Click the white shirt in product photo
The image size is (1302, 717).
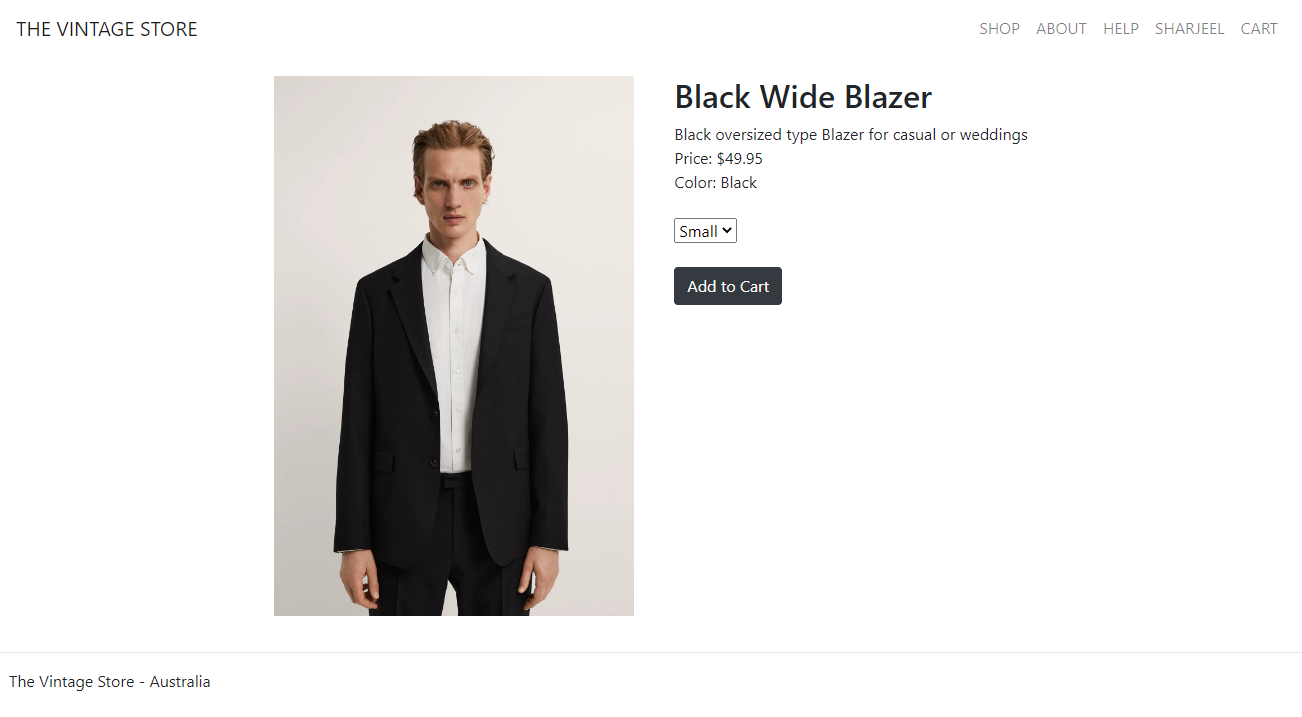click(x=453, y=350)
